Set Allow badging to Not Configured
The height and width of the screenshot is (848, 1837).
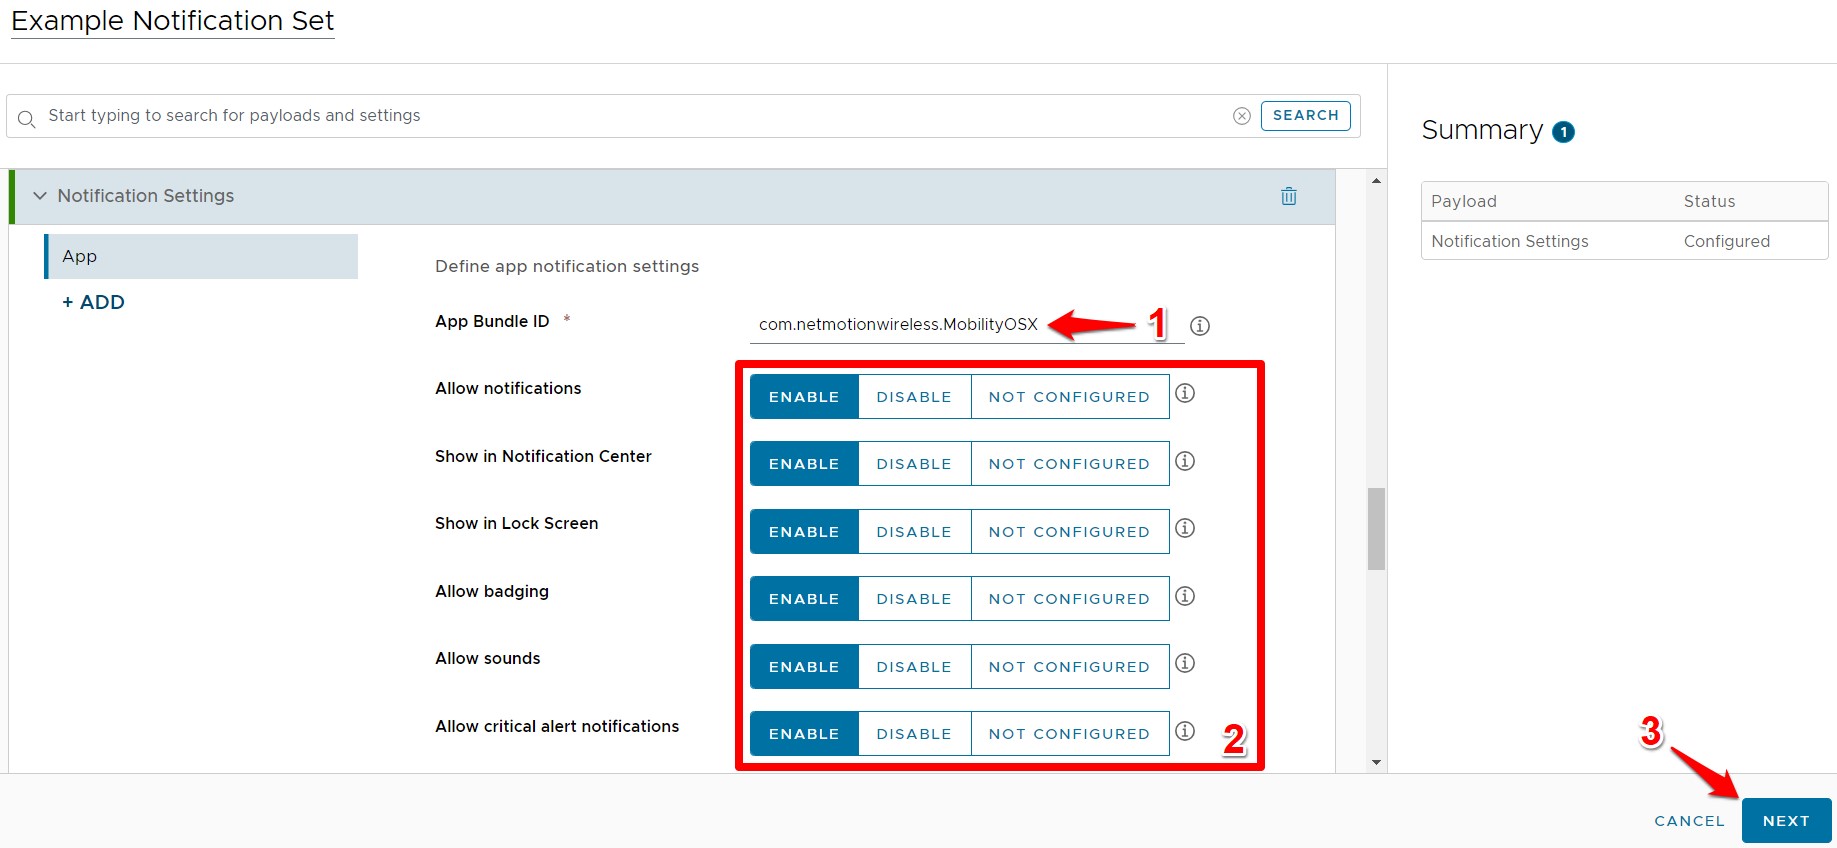(1069, 599)
